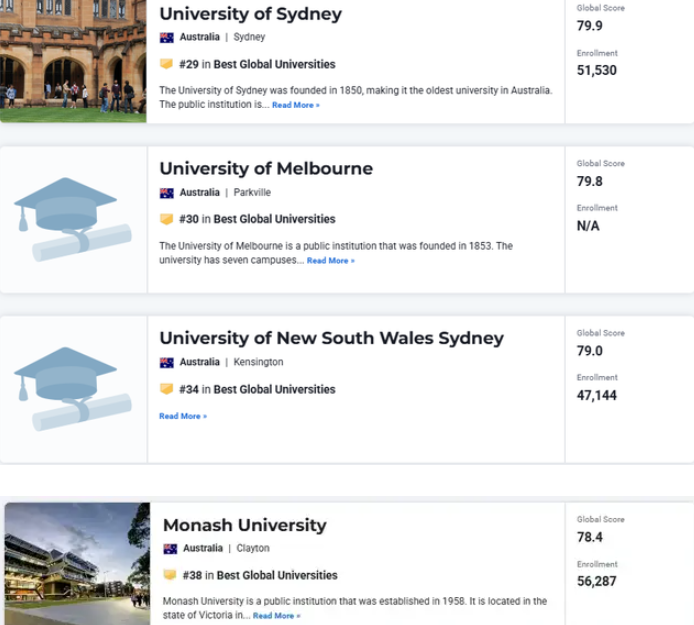694x625 pixels.
Task: Click the Enrollment value 51,530
Action: tap(597, 70)
